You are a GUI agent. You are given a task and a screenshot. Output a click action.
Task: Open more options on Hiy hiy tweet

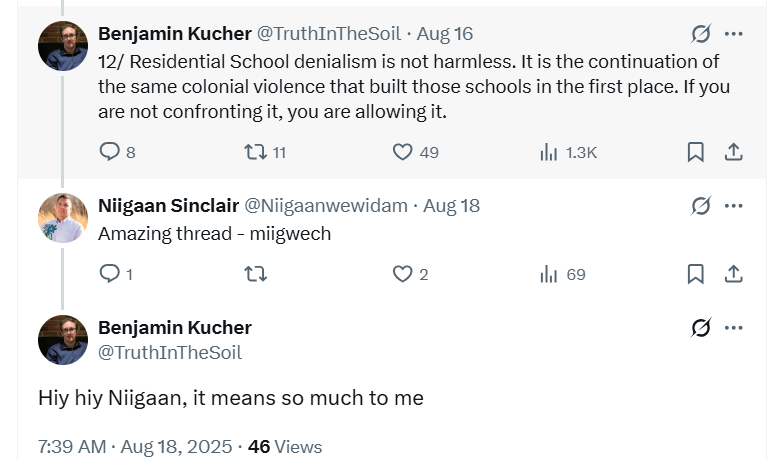pos(734,328)
